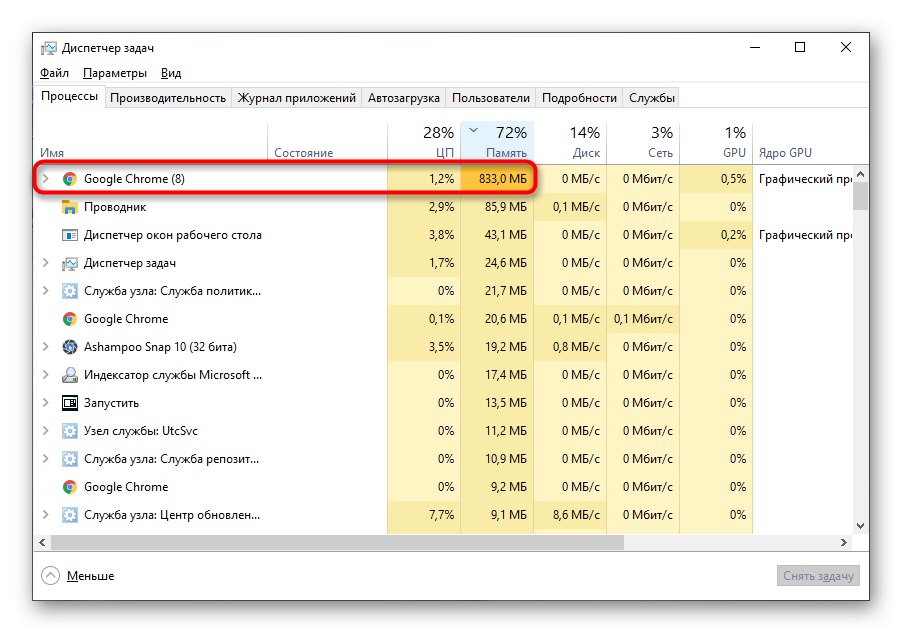
Task: Click the Узел службы: UtcSvc gear icon
Action: pos(70,431)
